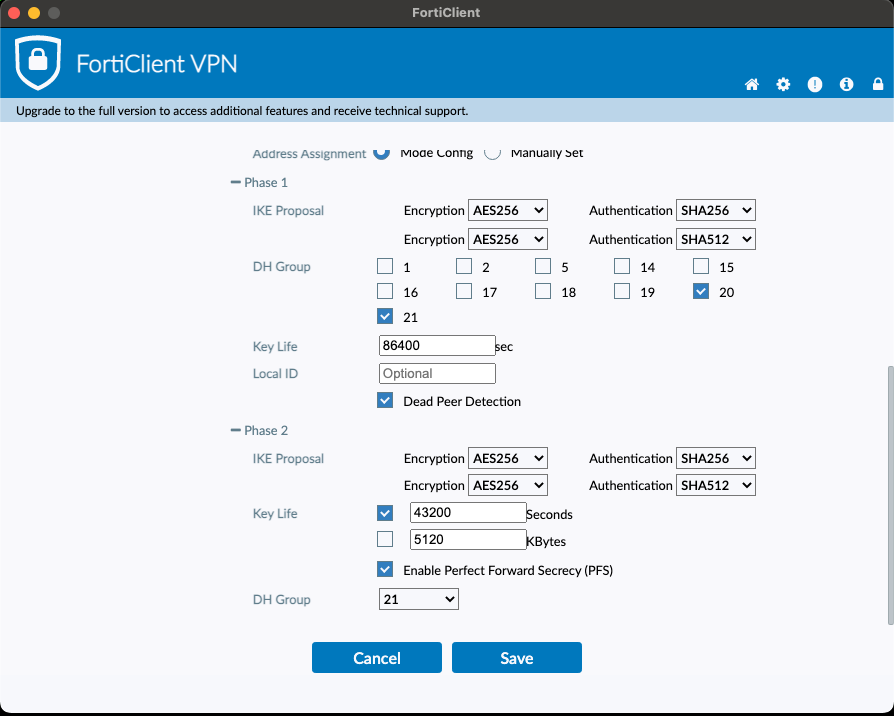The height and width of the screenshot is (716, 894).
Task: Click the 'Address Assignment' label
Action: (309, 153)
